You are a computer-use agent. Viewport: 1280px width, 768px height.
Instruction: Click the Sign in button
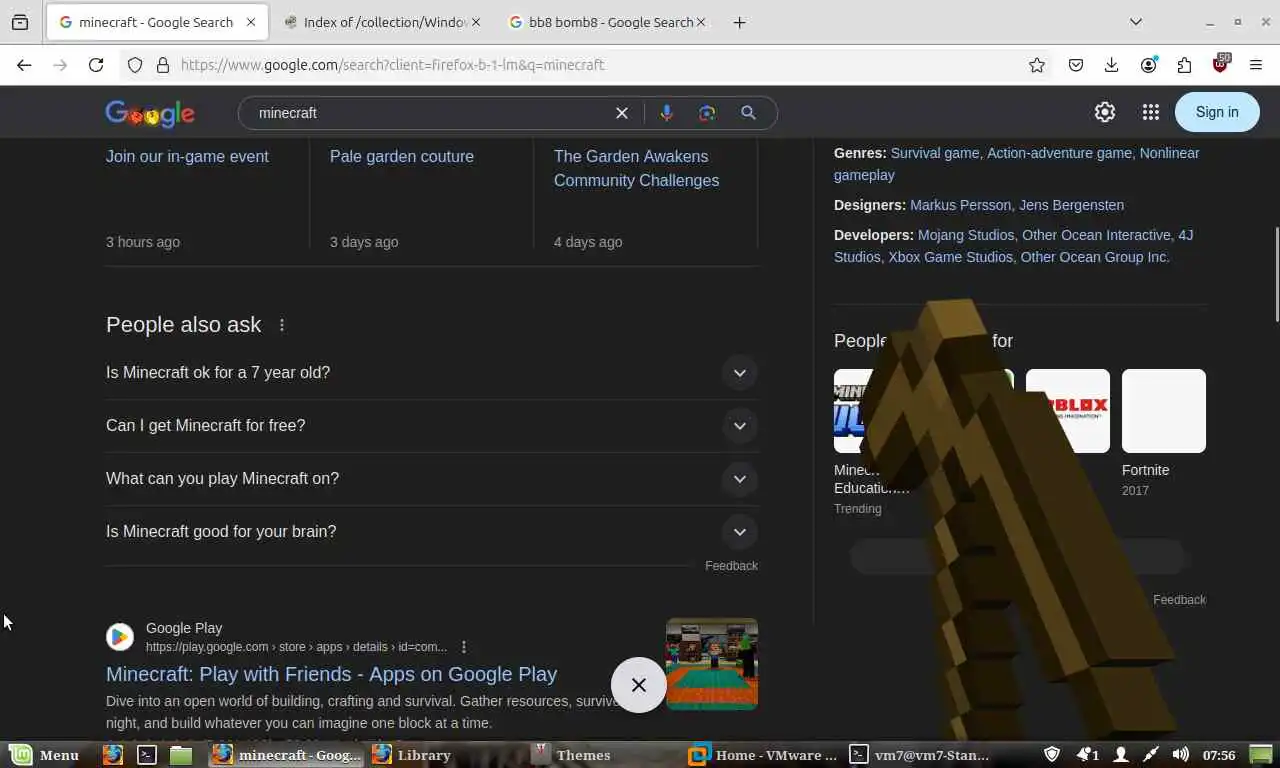pyautogui.click(x=1217, y=112)
